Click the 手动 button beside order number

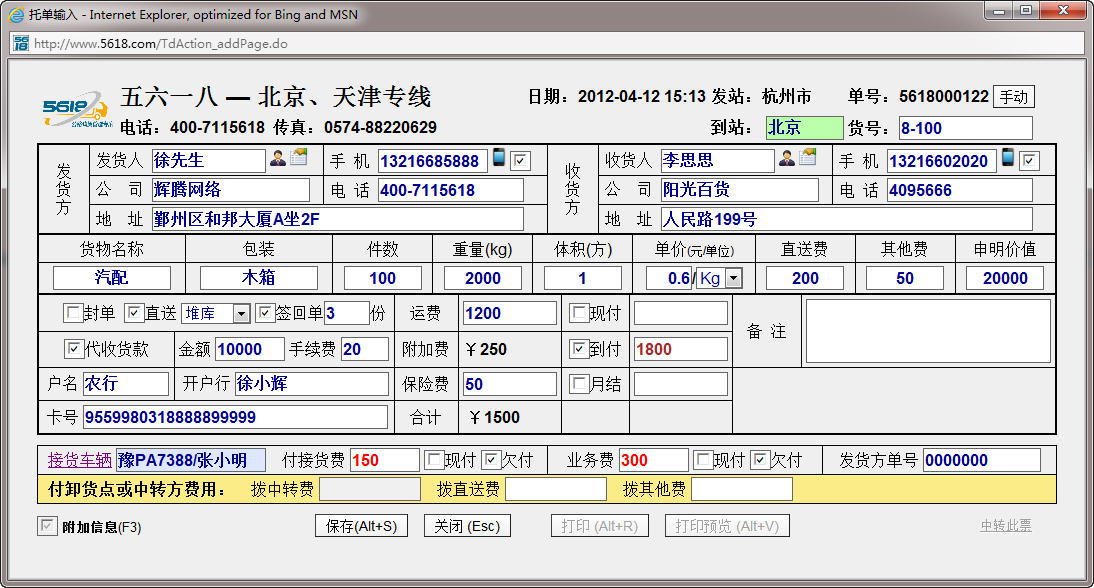click(x=1013, y=97)
